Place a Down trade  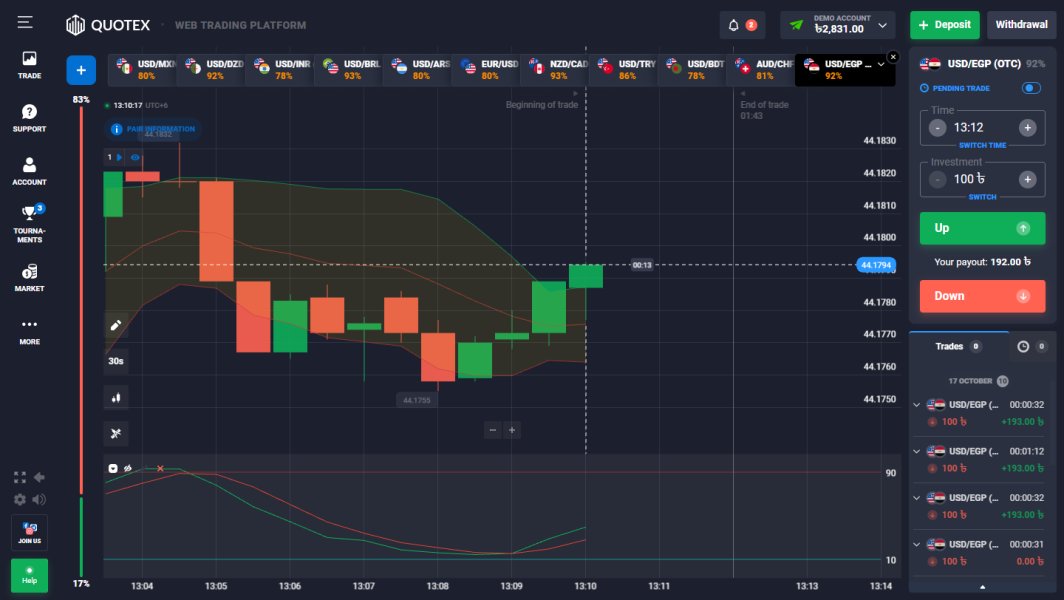982,296
